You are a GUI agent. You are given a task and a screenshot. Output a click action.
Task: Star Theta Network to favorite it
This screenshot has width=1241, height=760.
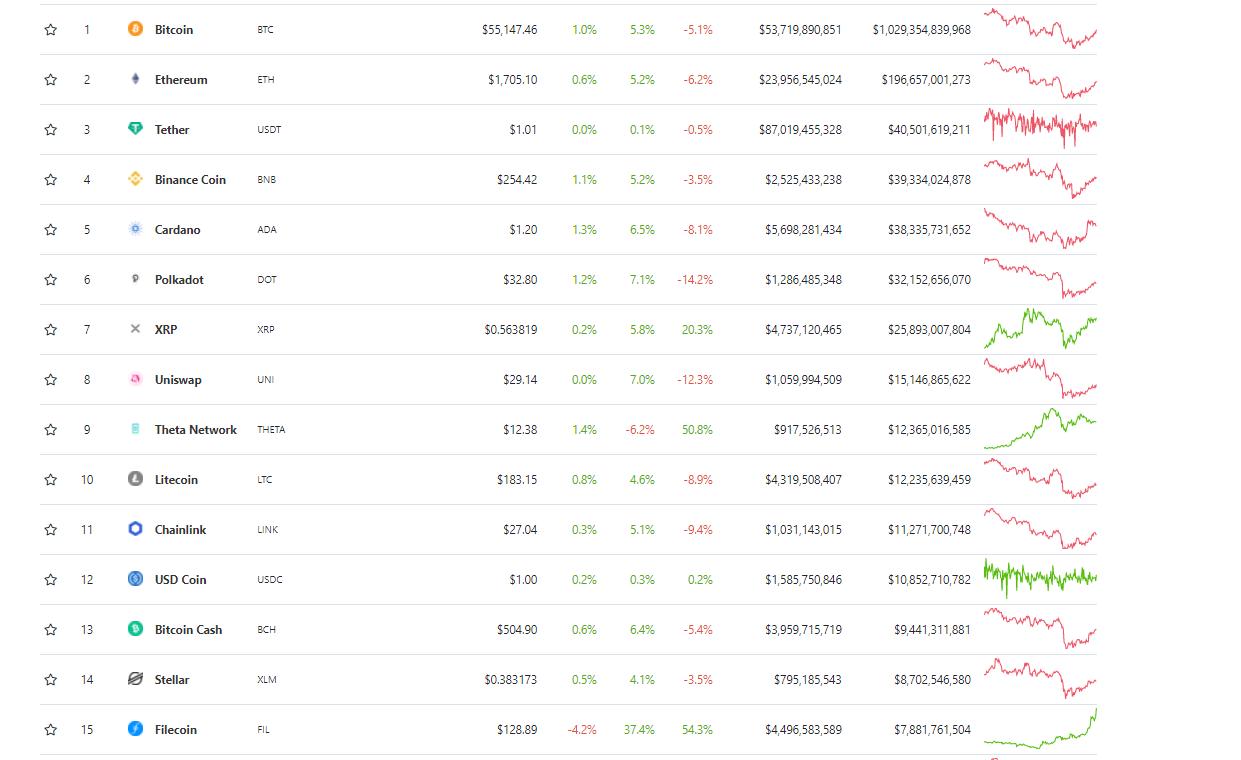click(50, 429)
